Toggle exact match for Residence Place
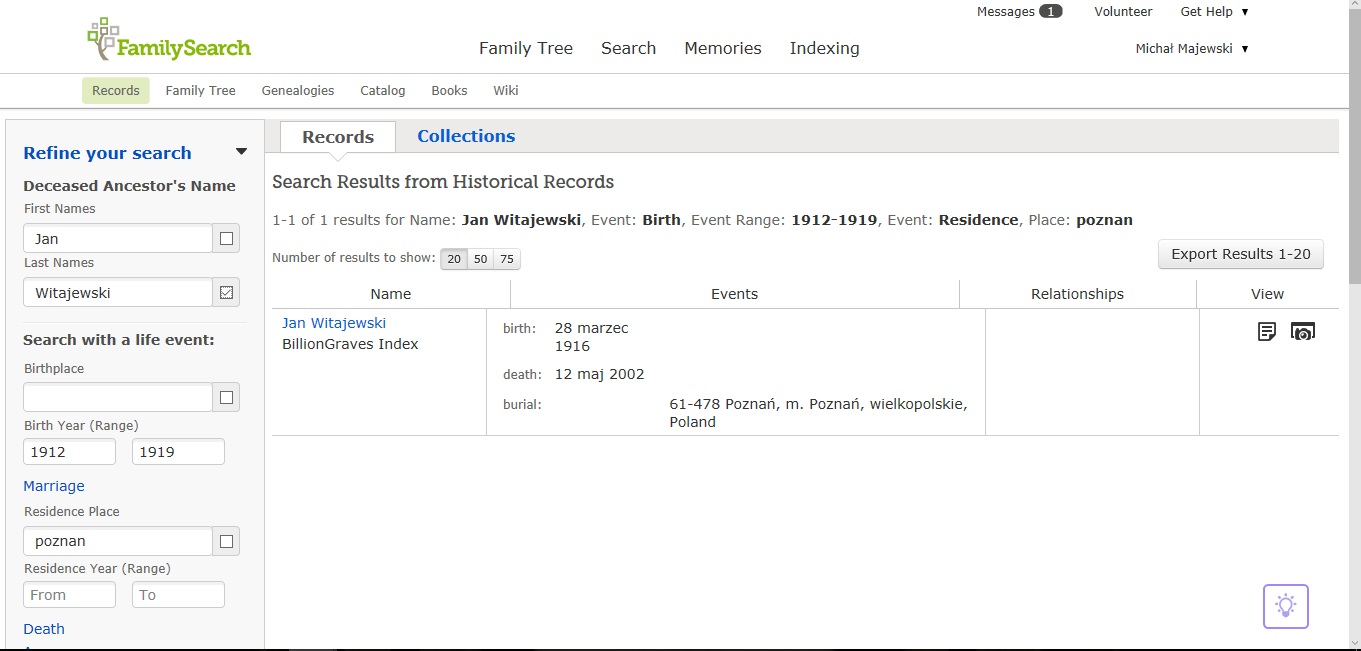1361x651 pixels. click(226, 541)
